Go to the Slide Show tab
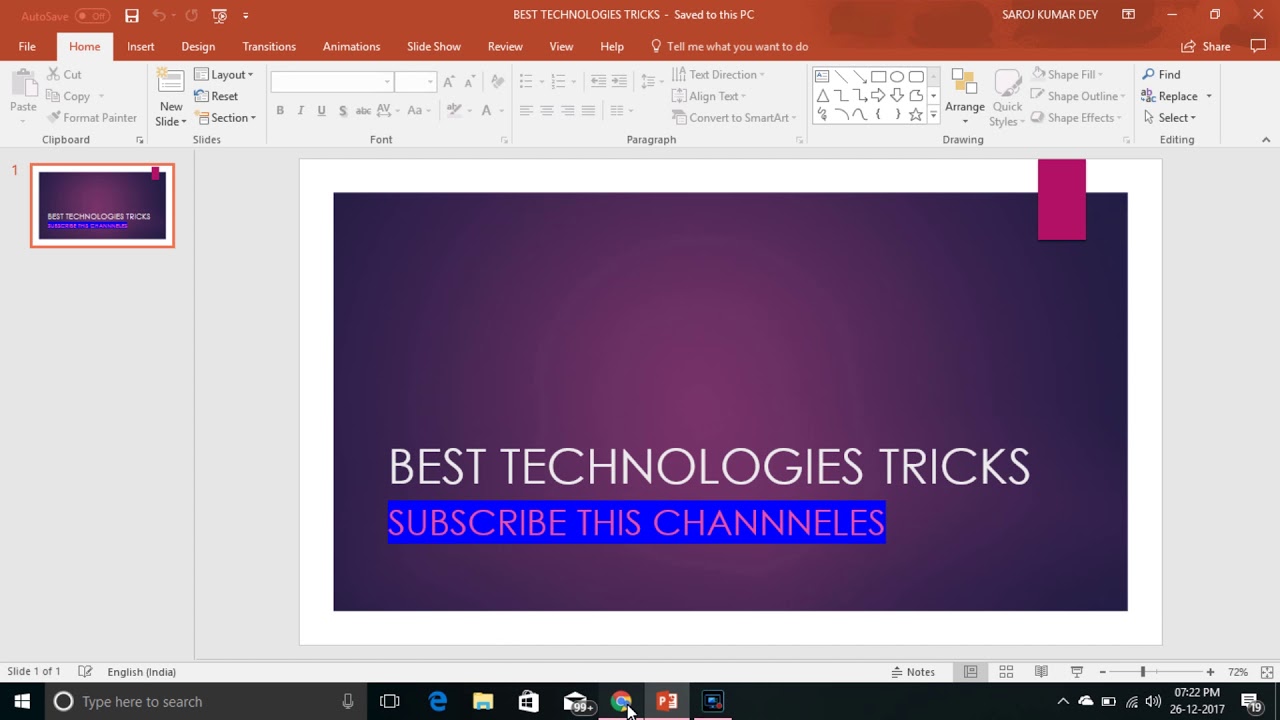This screenshot has width=1280, height=720. 434,46
